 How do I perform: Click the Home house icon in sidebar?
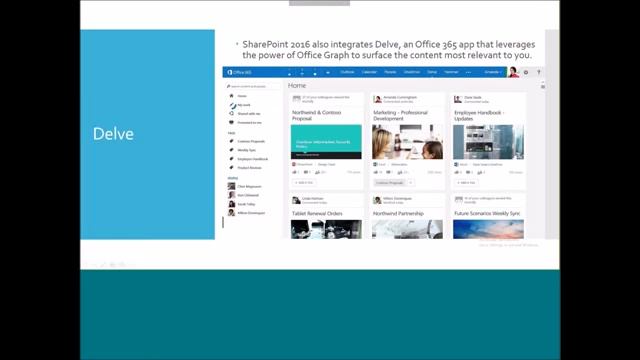pyautogui.click(x=231, y=96)
